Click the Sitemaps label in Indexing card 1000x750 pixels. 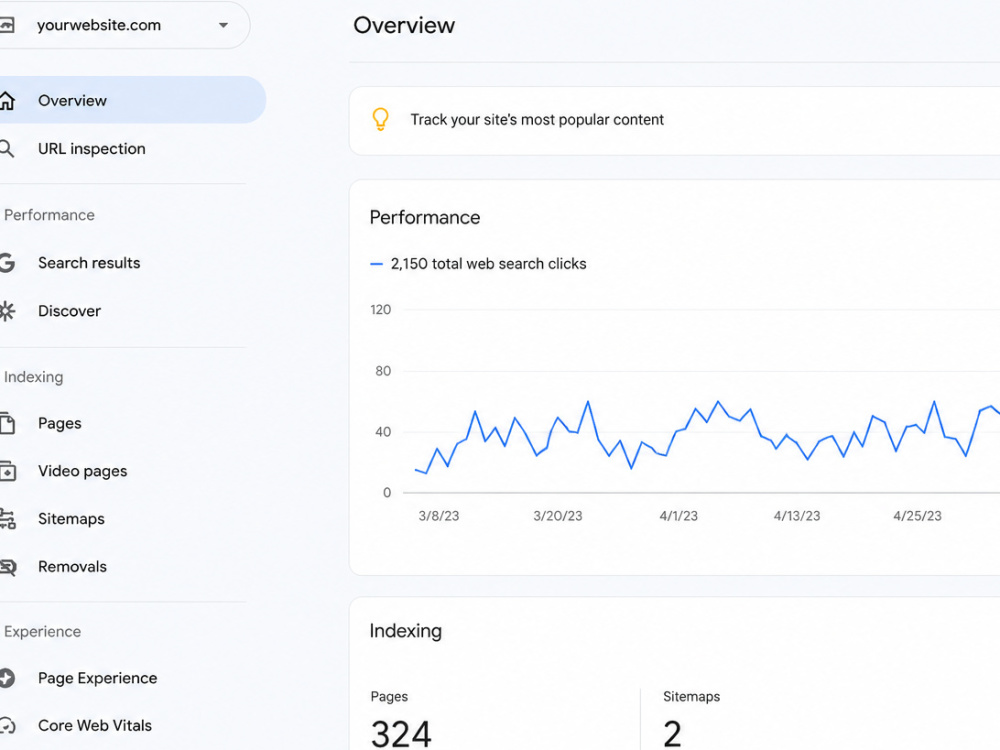coord(691,696)
